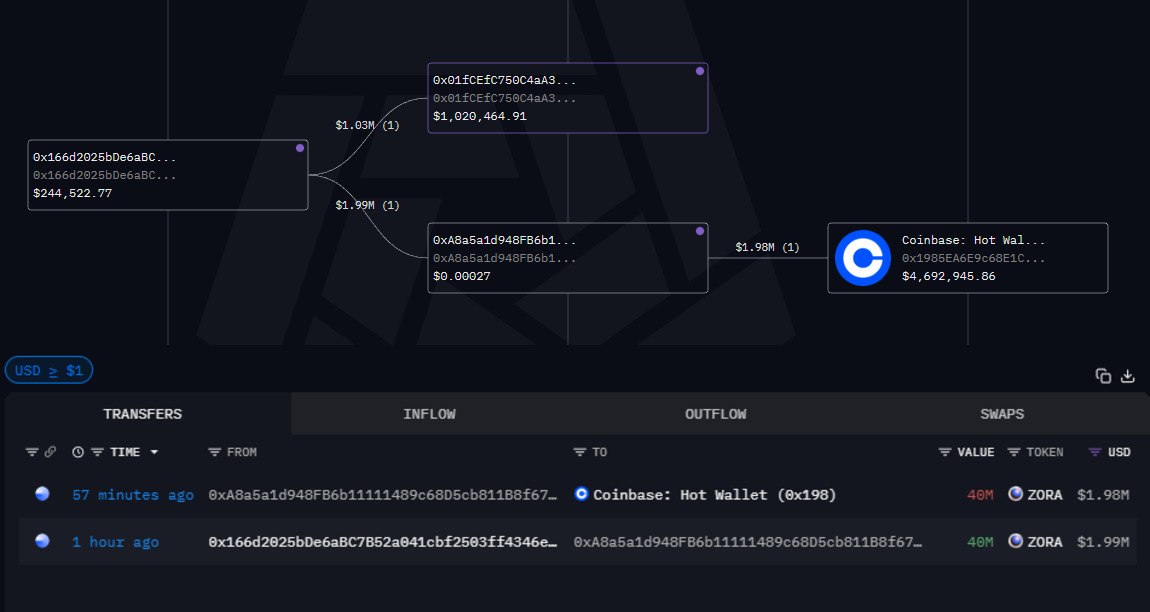1150x612 pixels.
Task: Open the USD column filter
Action: [1094, 452]
